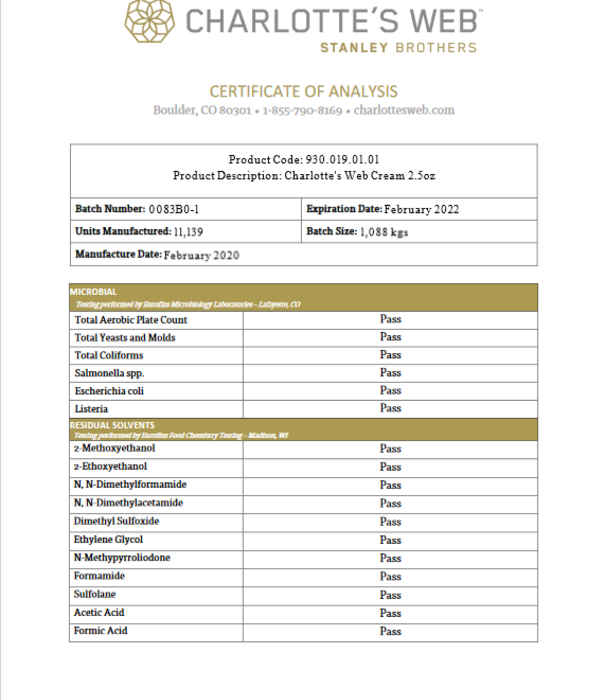Select Salmonella spp. label

click(109, 374)
